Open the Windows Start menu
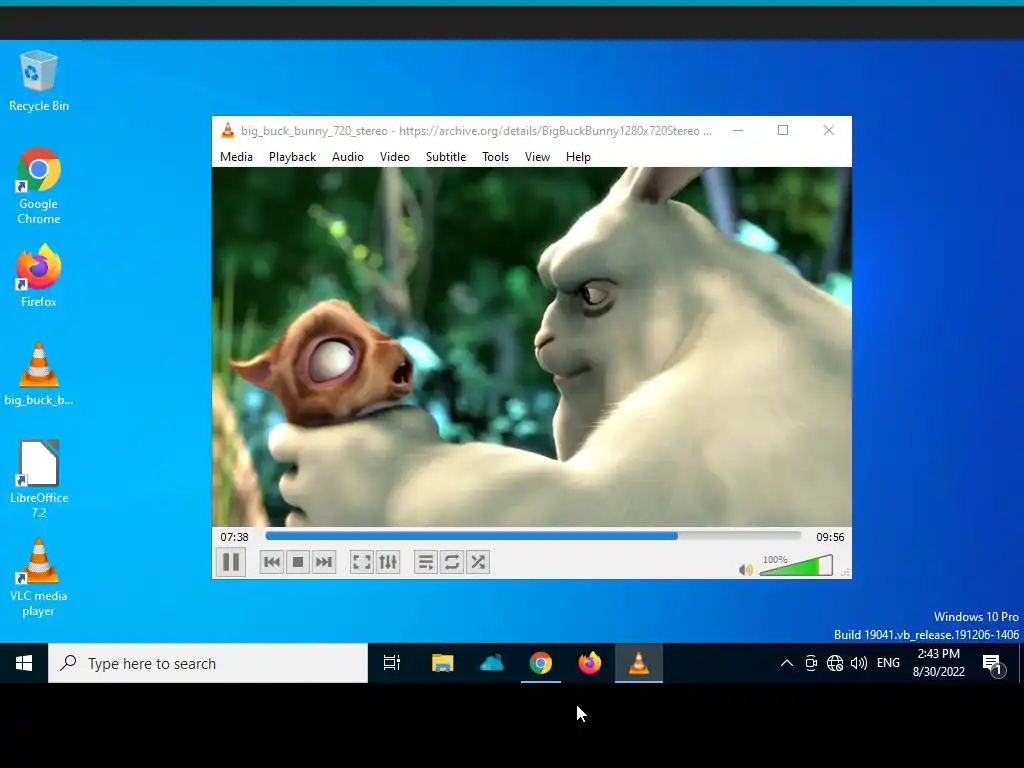The height and width of the screenshot is (768, 1024). coord(24,664)
